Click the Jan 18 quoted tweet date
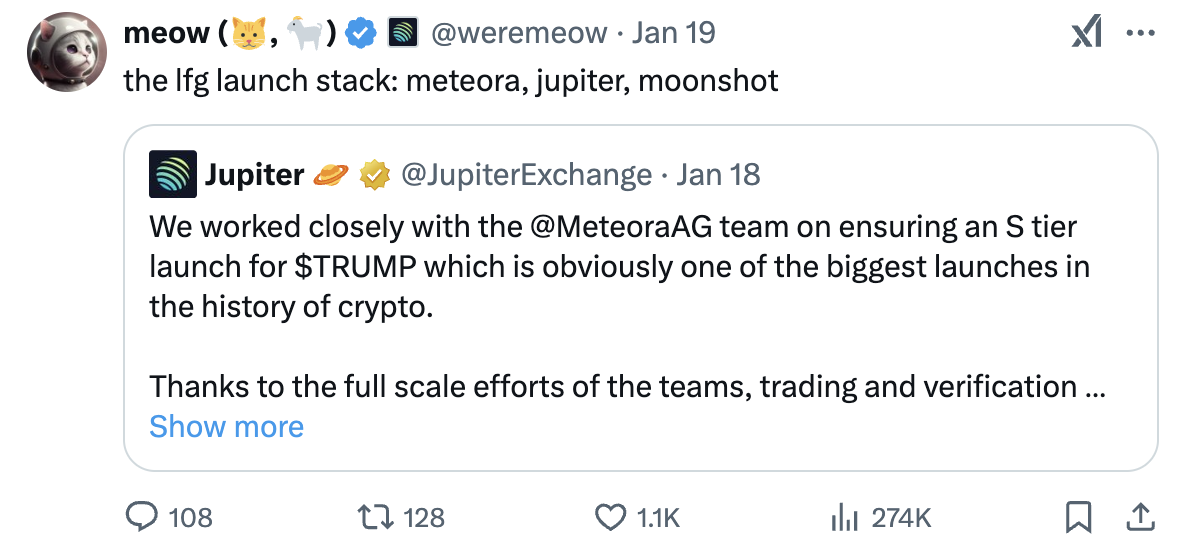 (718, 176)
